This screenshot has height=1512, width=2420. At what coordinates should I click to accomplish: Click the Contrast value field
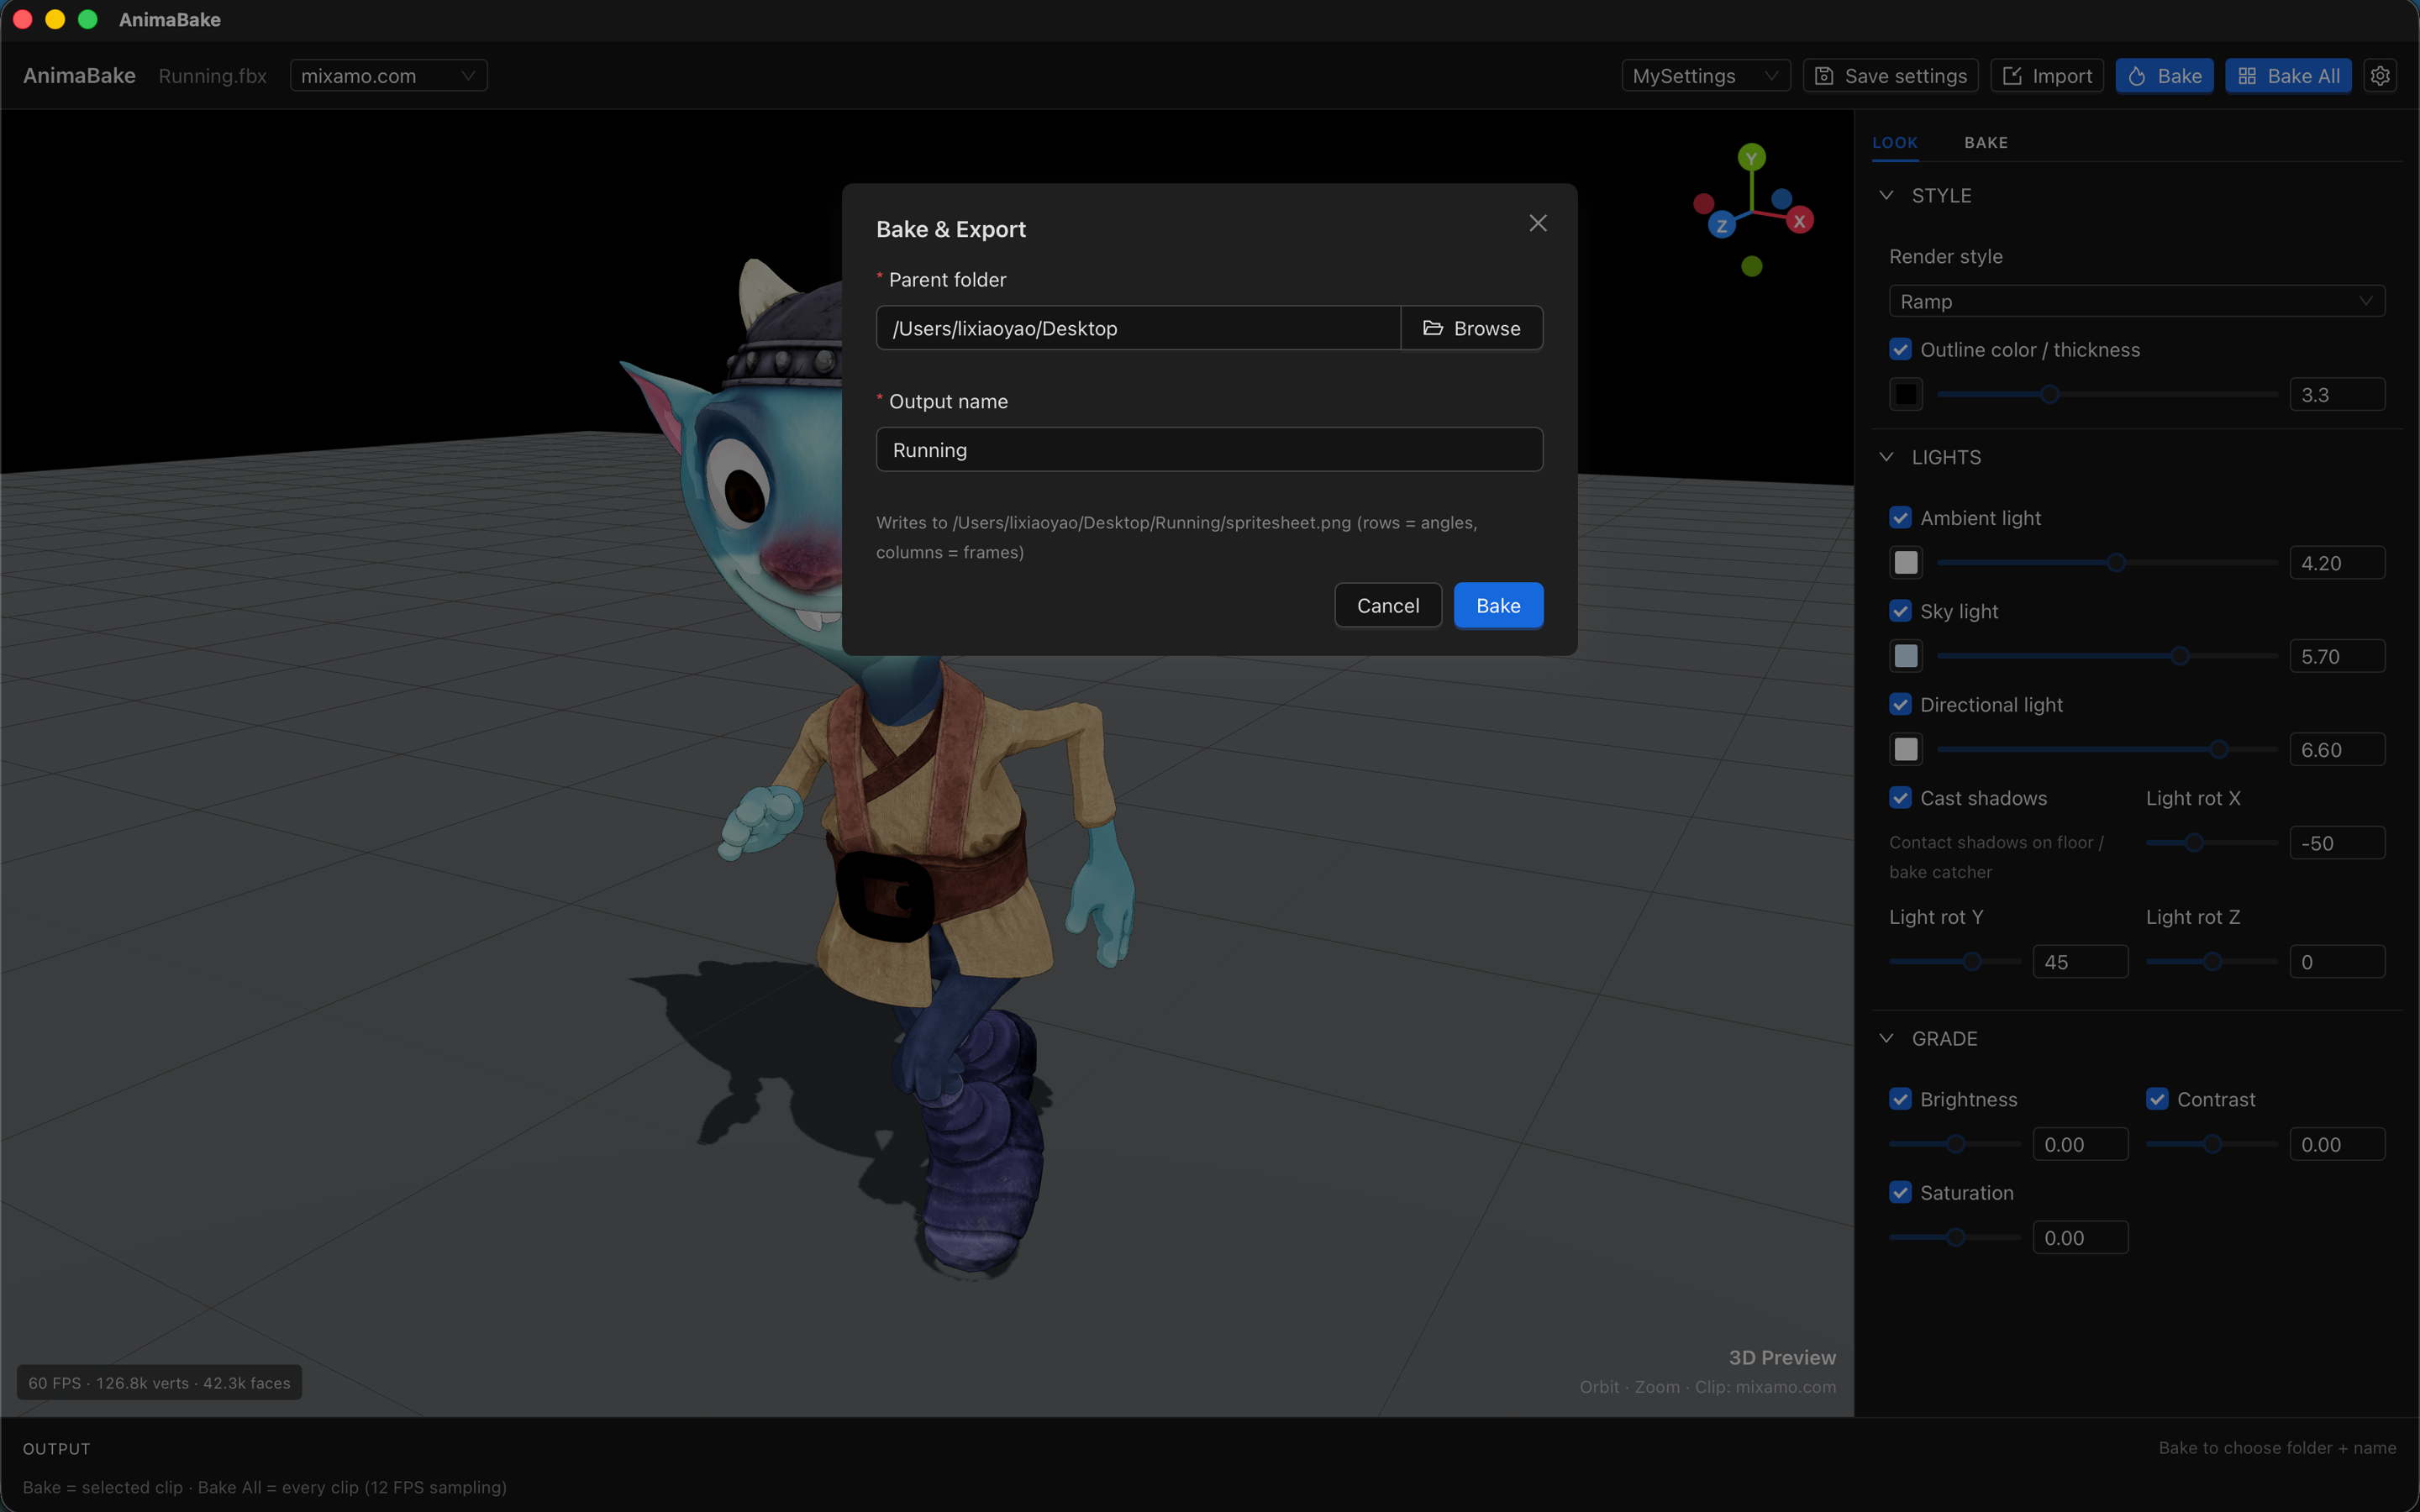pyautogui.click(x=2337, y=1144)
